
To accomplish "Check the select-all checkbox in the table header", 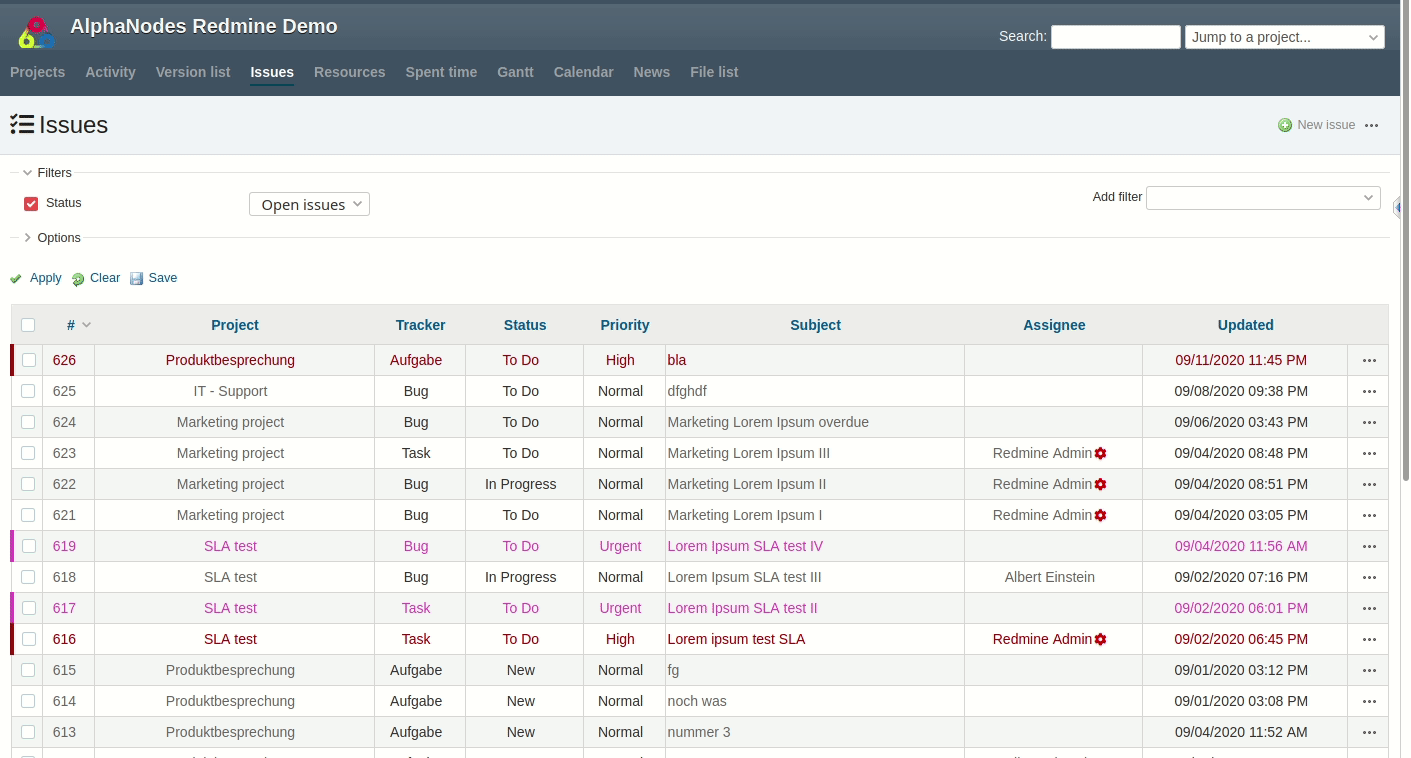I will (28, 325).
